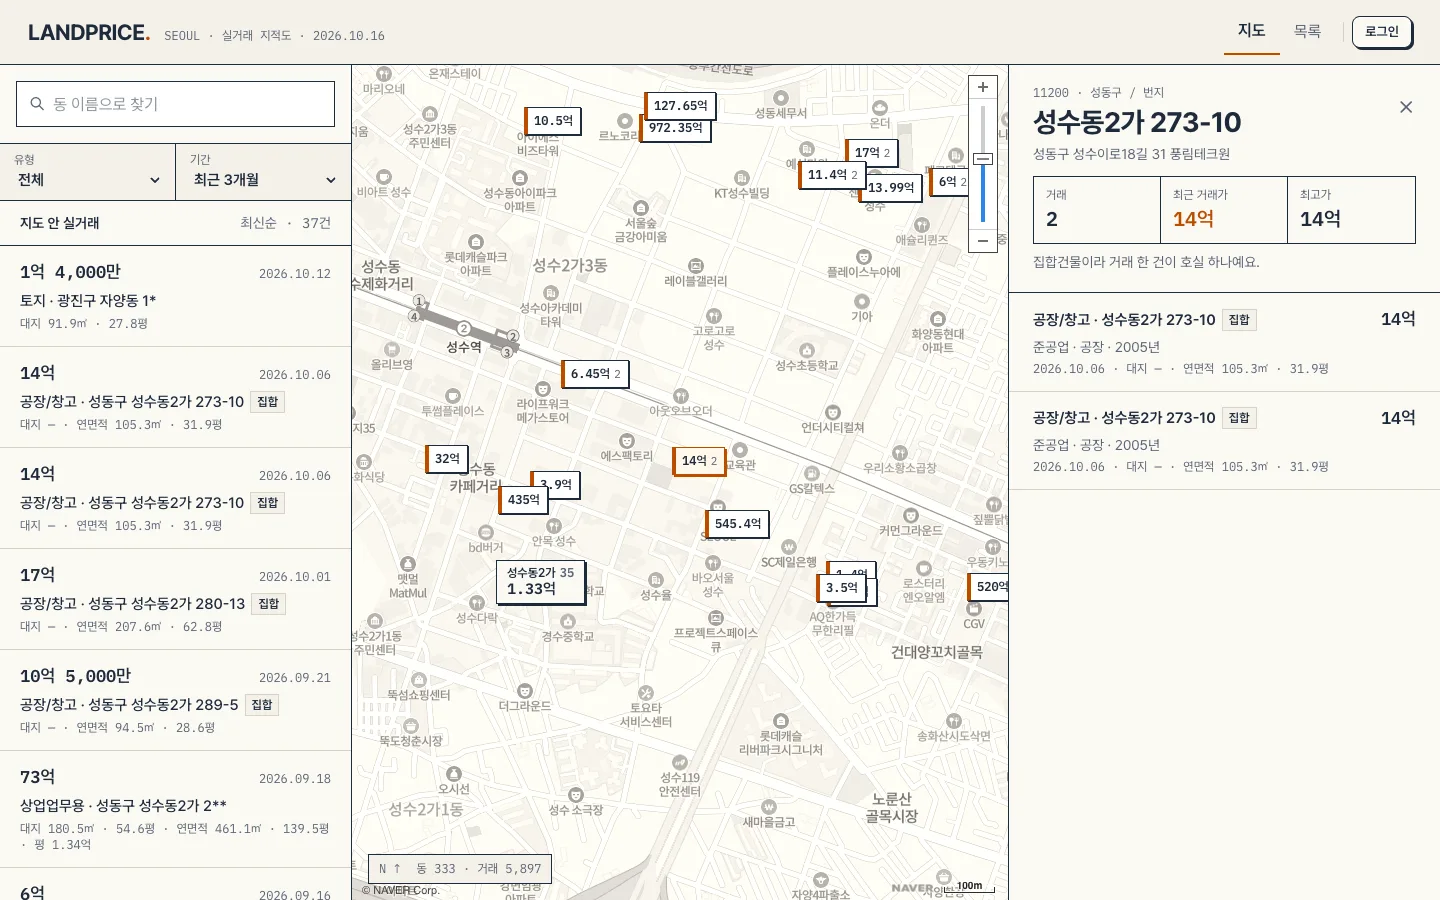Click the magnifier icon in the search box
The image size is (1440, 900).
37,104
